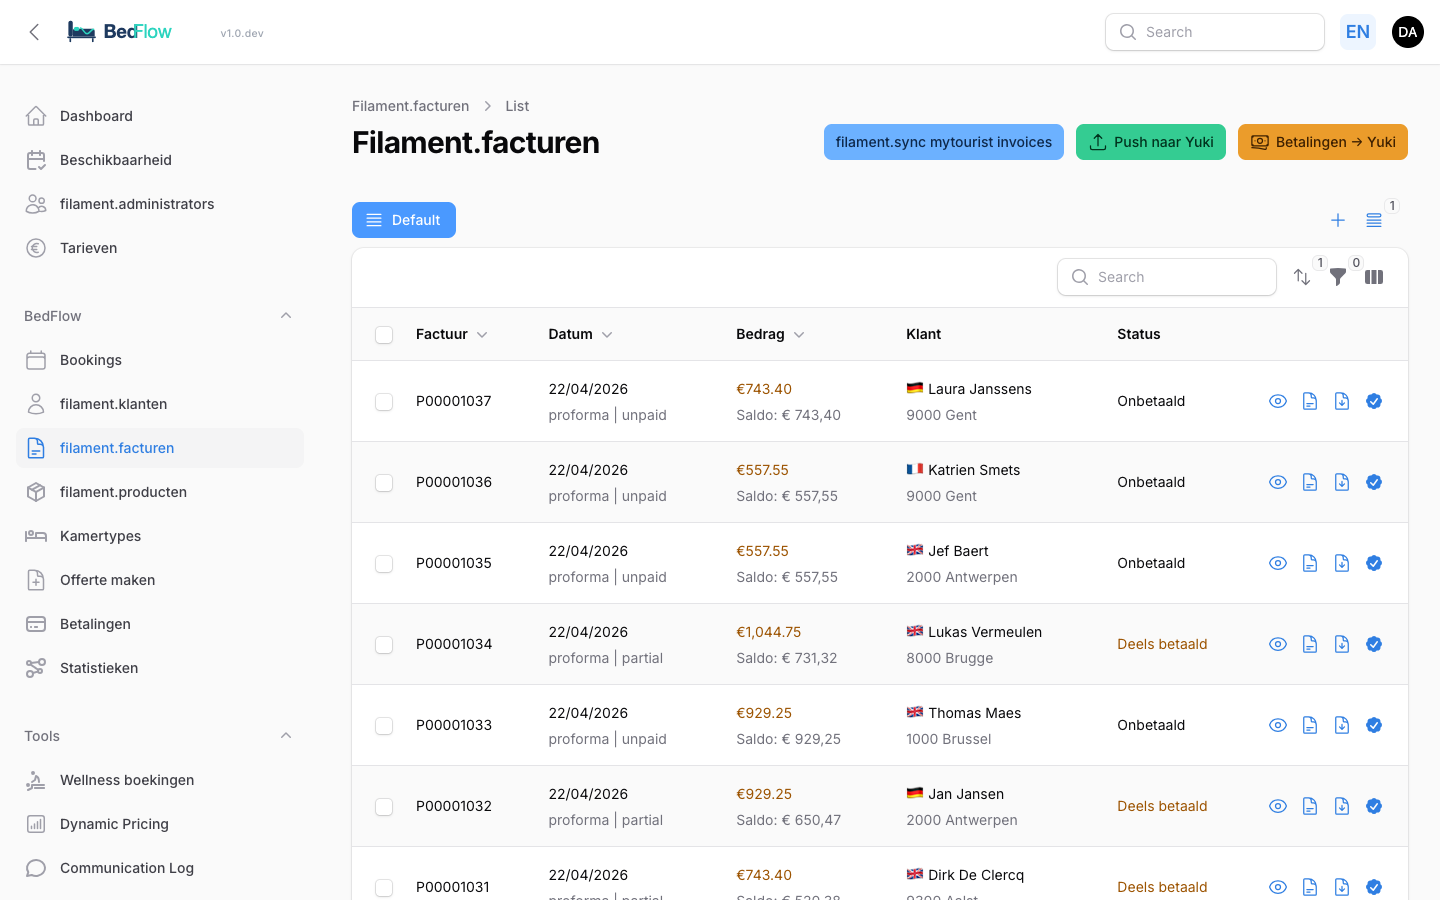Open filament.administrators in the sidebar
The image size is (1440, 900).
click(x=160, y=204)
